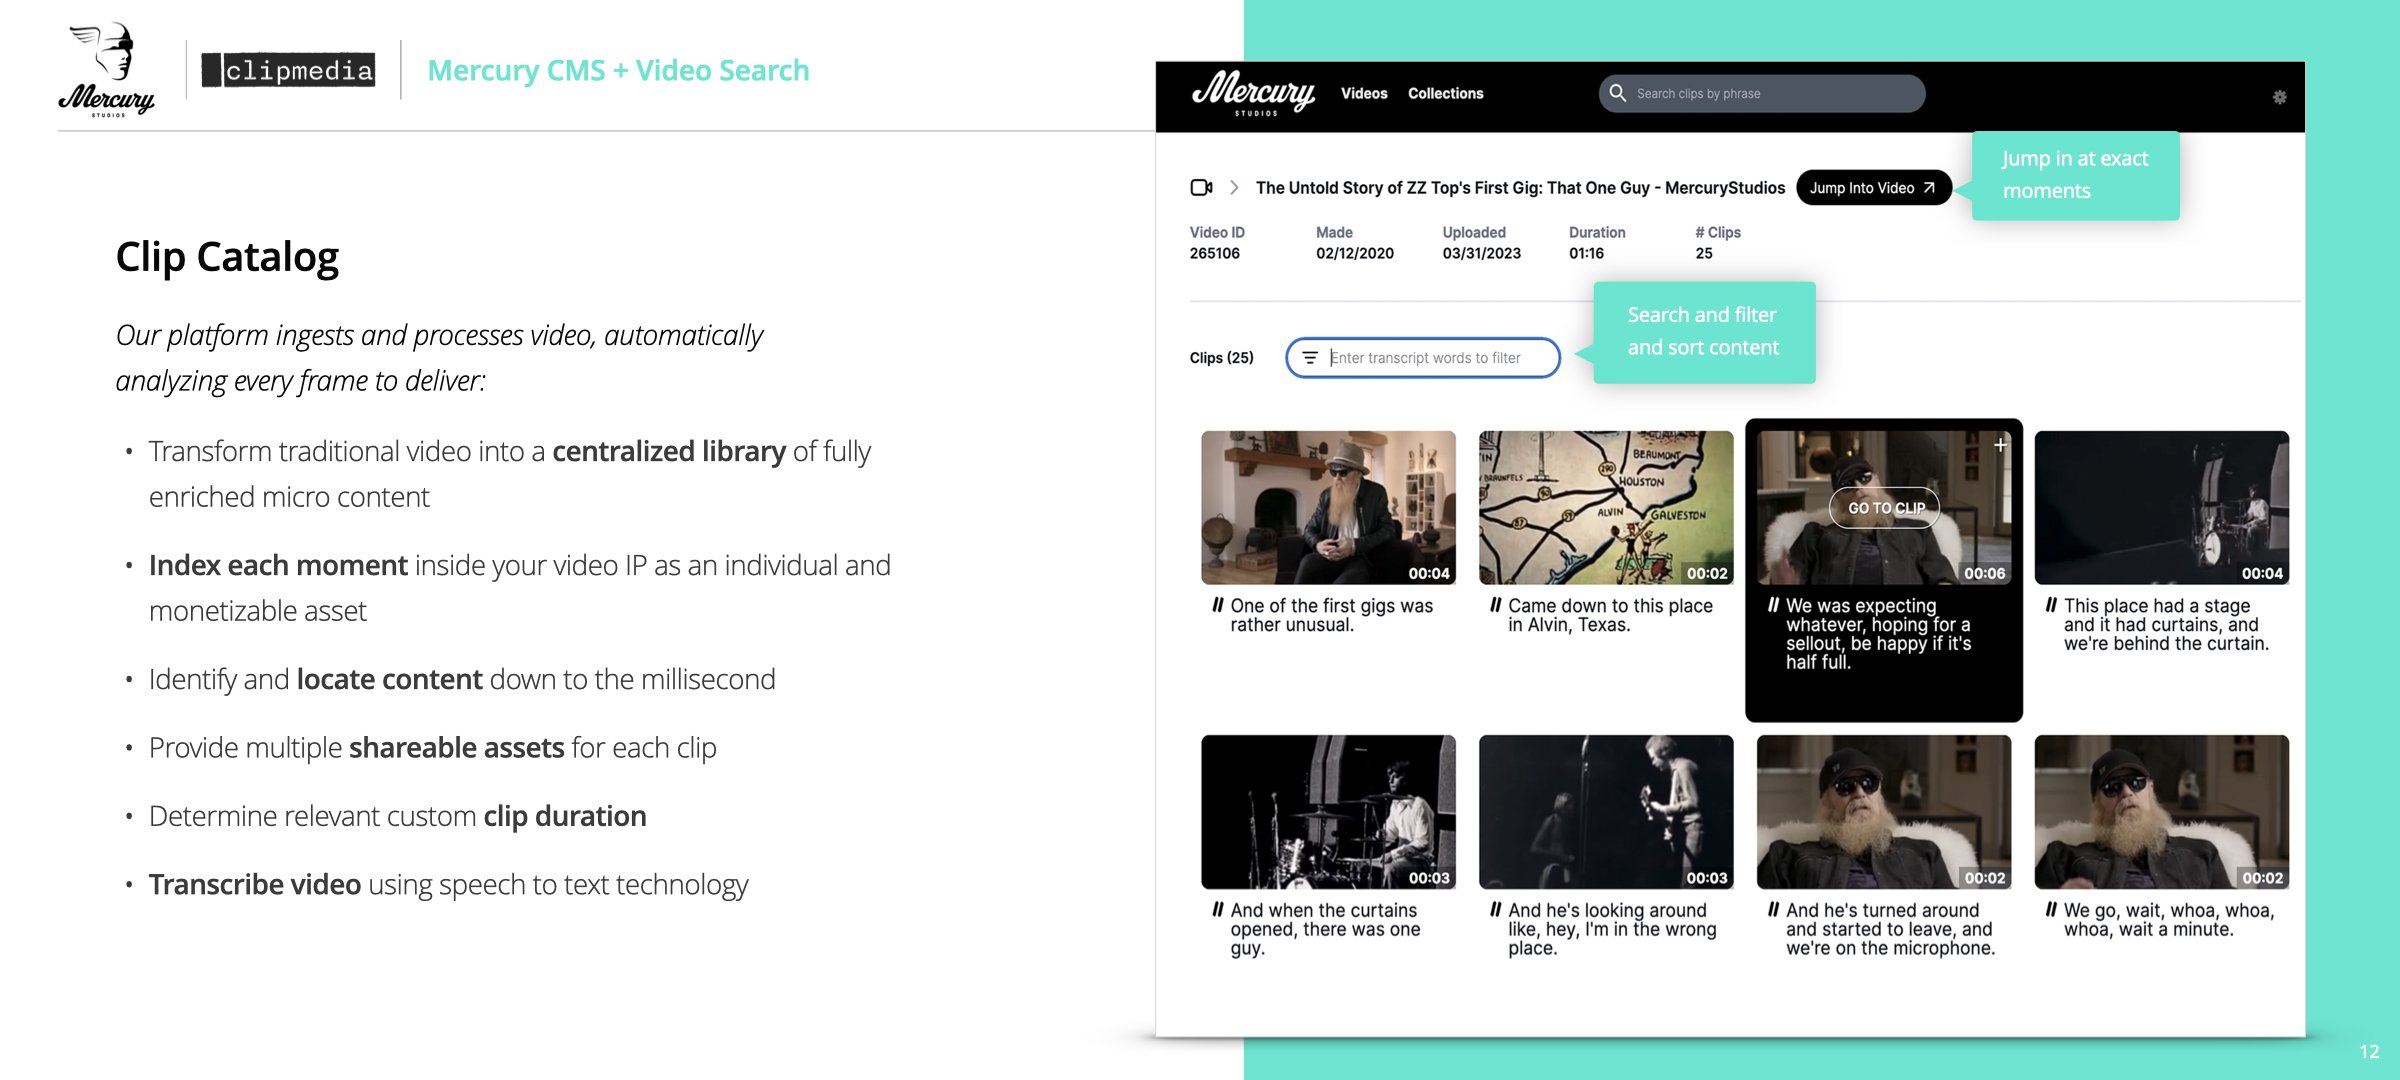The height and width of the screenshot is (1080, 2400).
Task: Open the Alvin, Texas map clip thumbnail
Action: point(1606,508)
